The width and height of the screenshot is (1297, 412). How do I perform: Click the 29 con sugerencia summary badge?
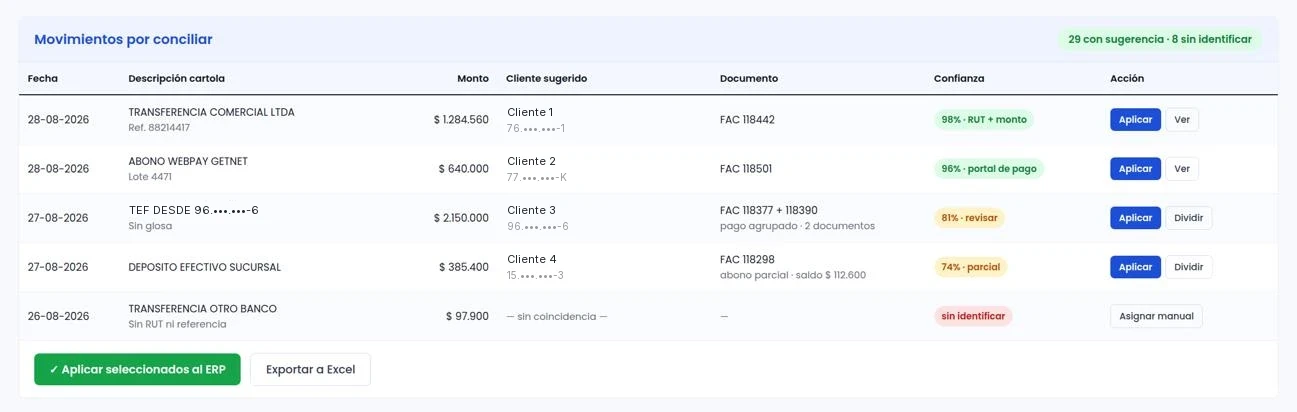pos(1160,39)
